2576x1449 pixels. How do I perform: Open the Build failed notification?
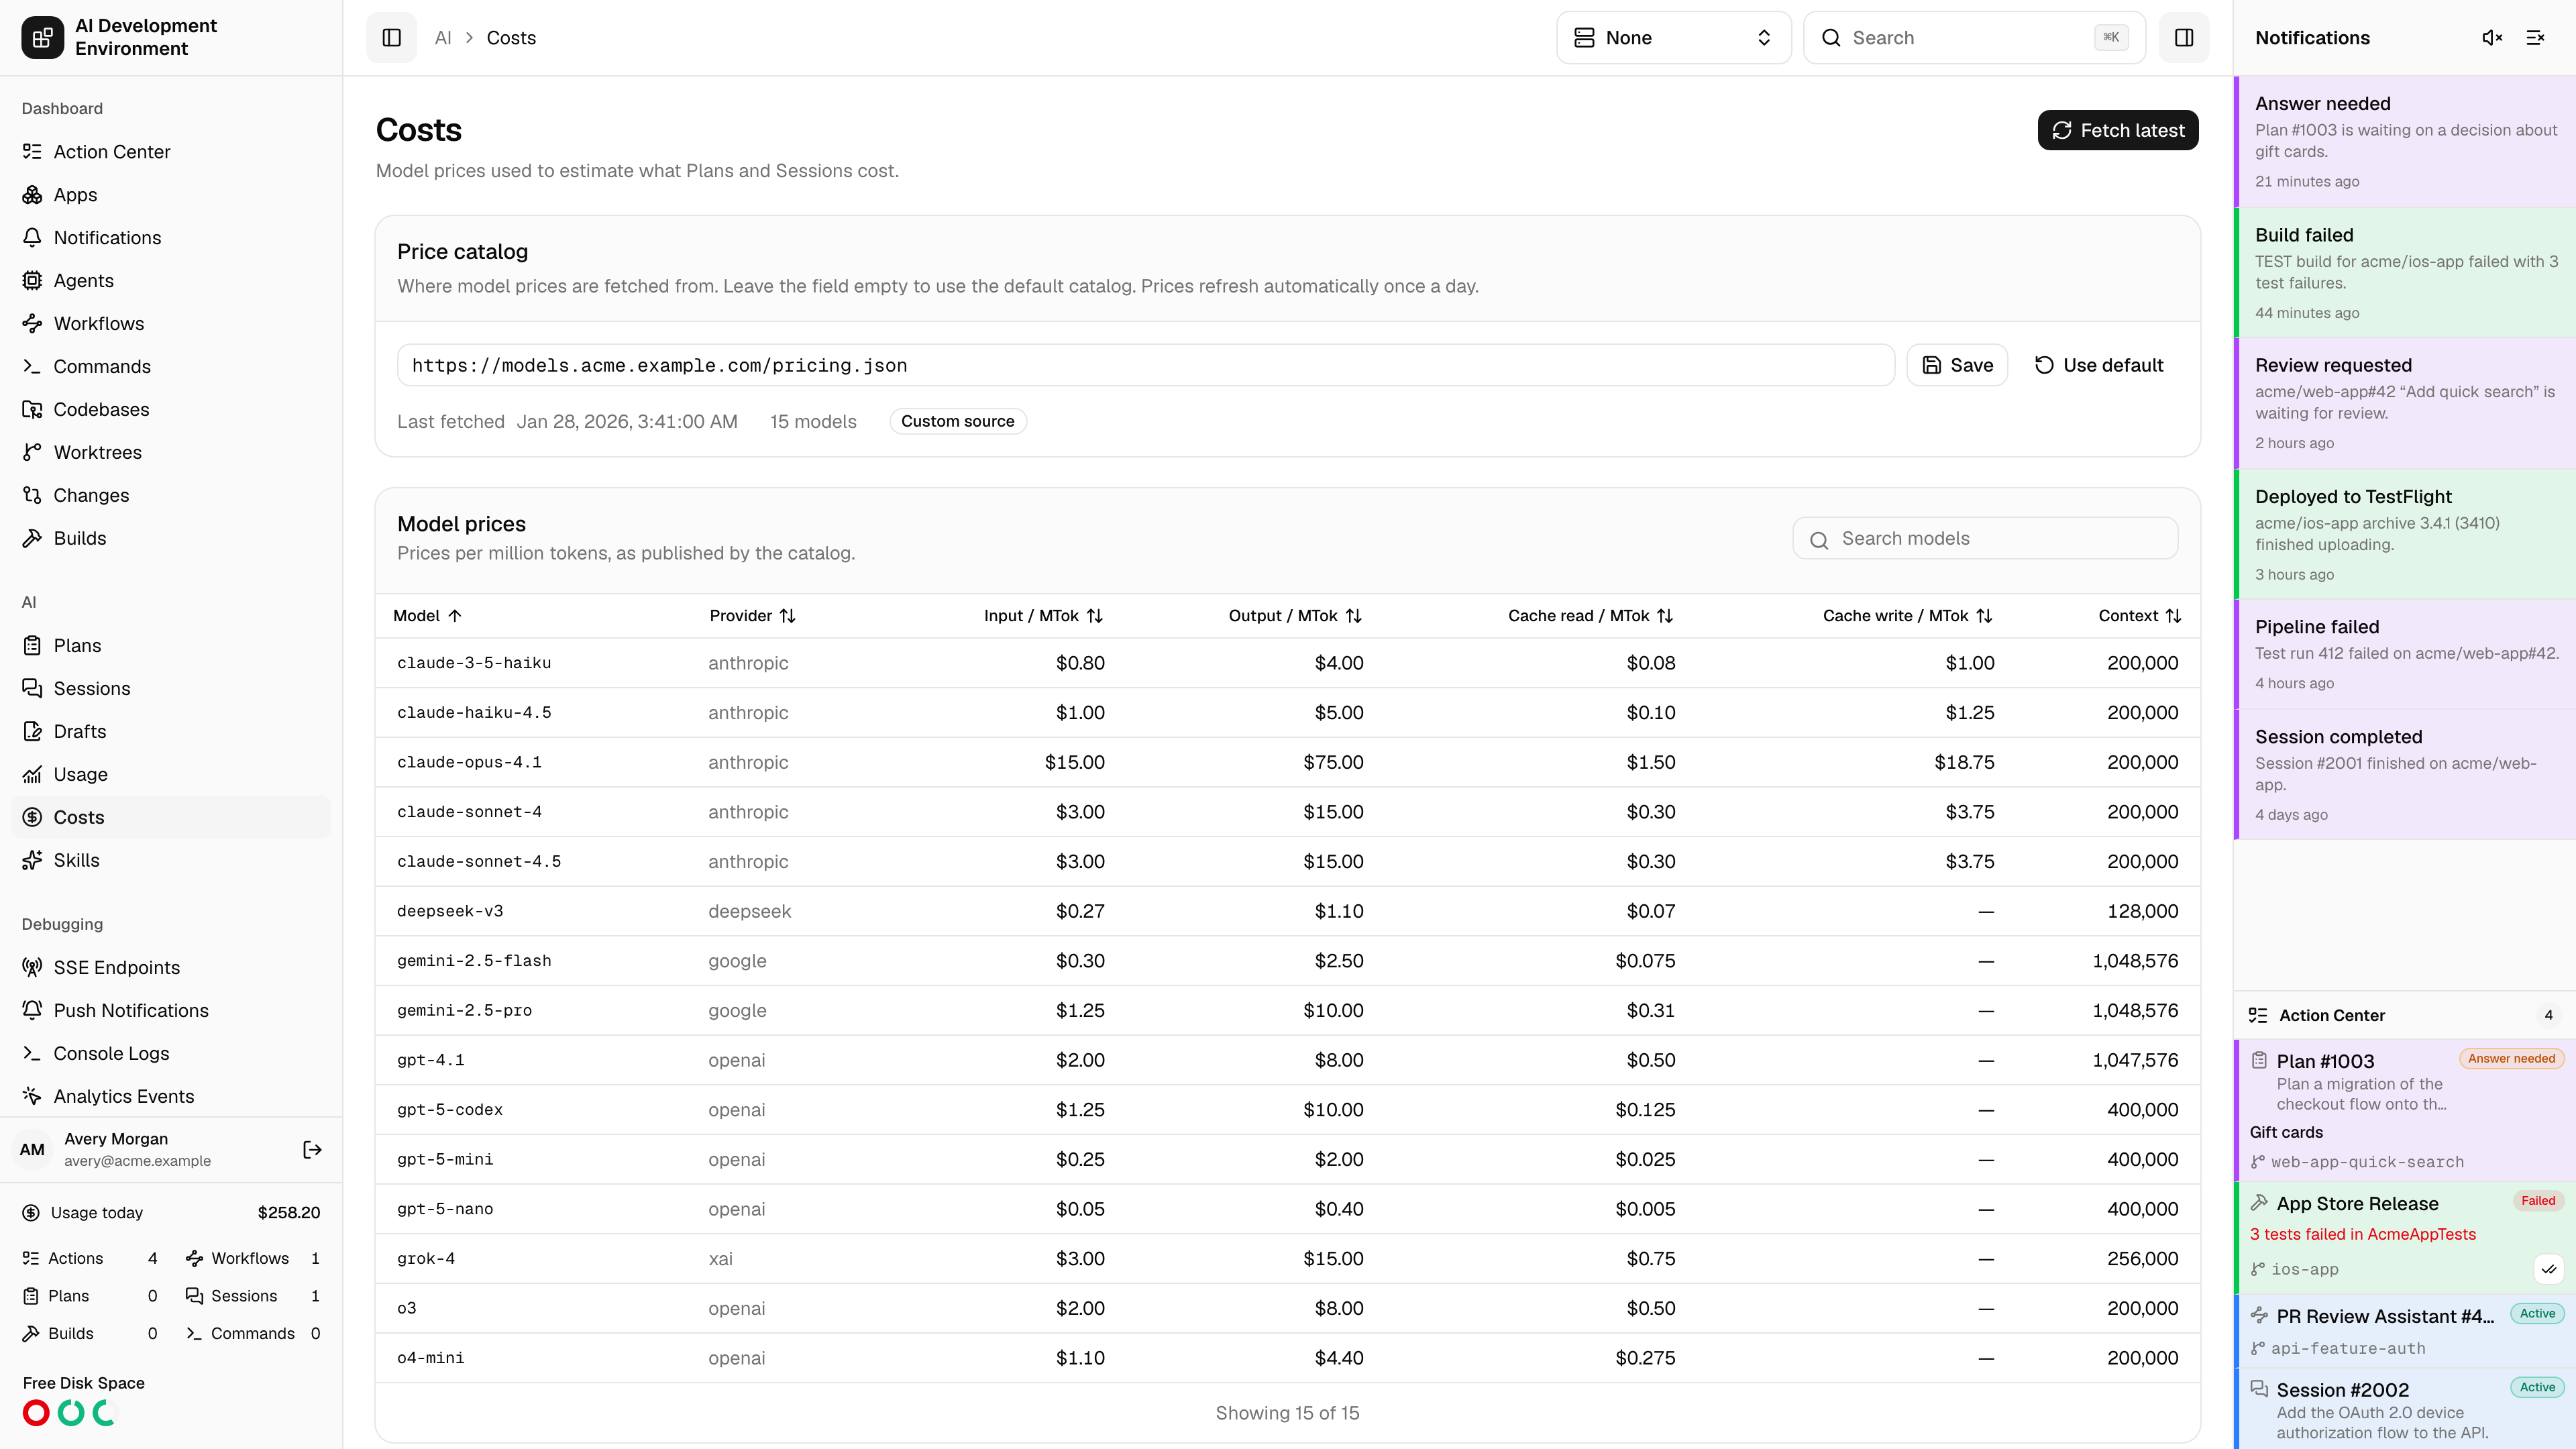point(2406,273)
